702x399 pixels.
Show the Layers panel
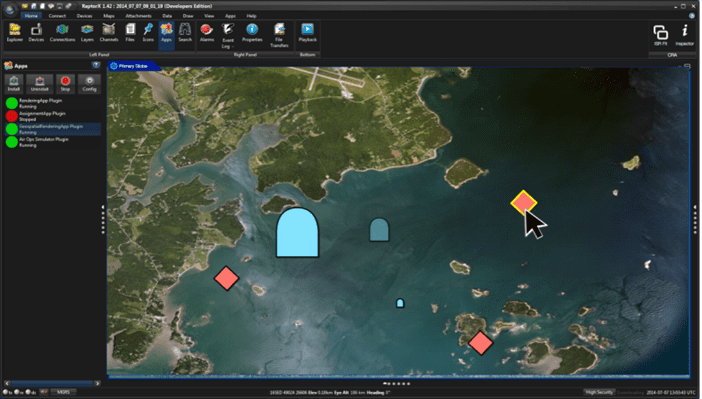coord(87,33)
